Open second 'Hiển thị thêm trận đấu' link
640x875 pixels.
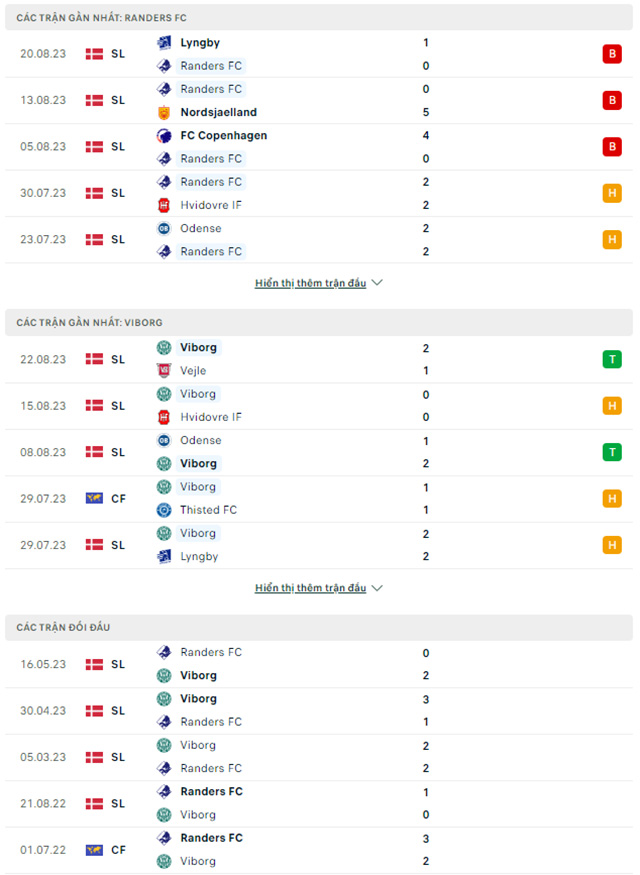tap(310, 588)
